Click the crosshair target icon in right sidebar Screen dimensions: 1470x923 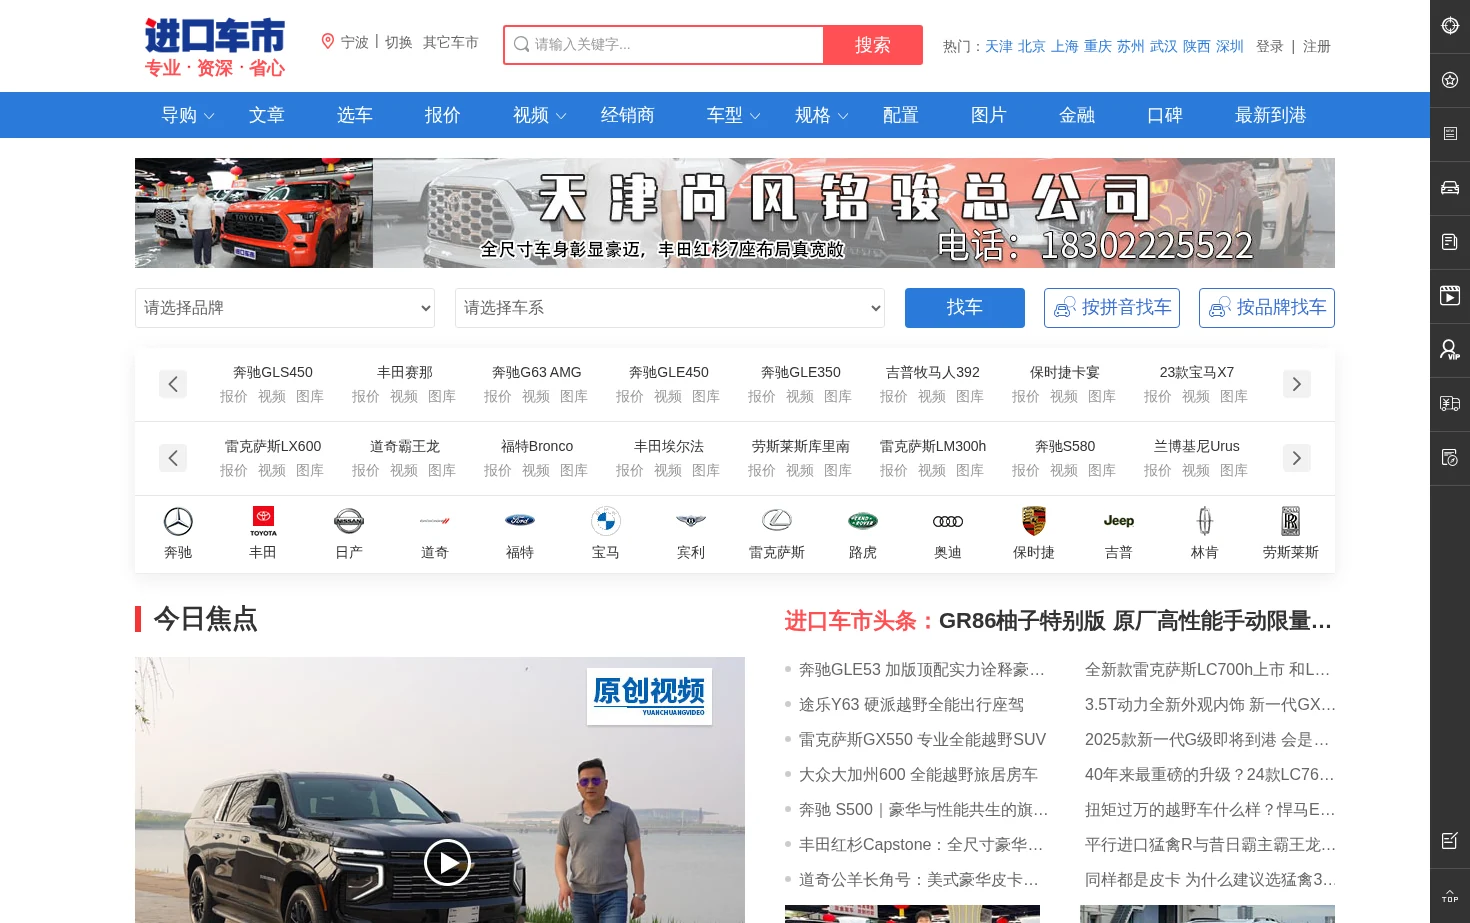[1450, 26]
